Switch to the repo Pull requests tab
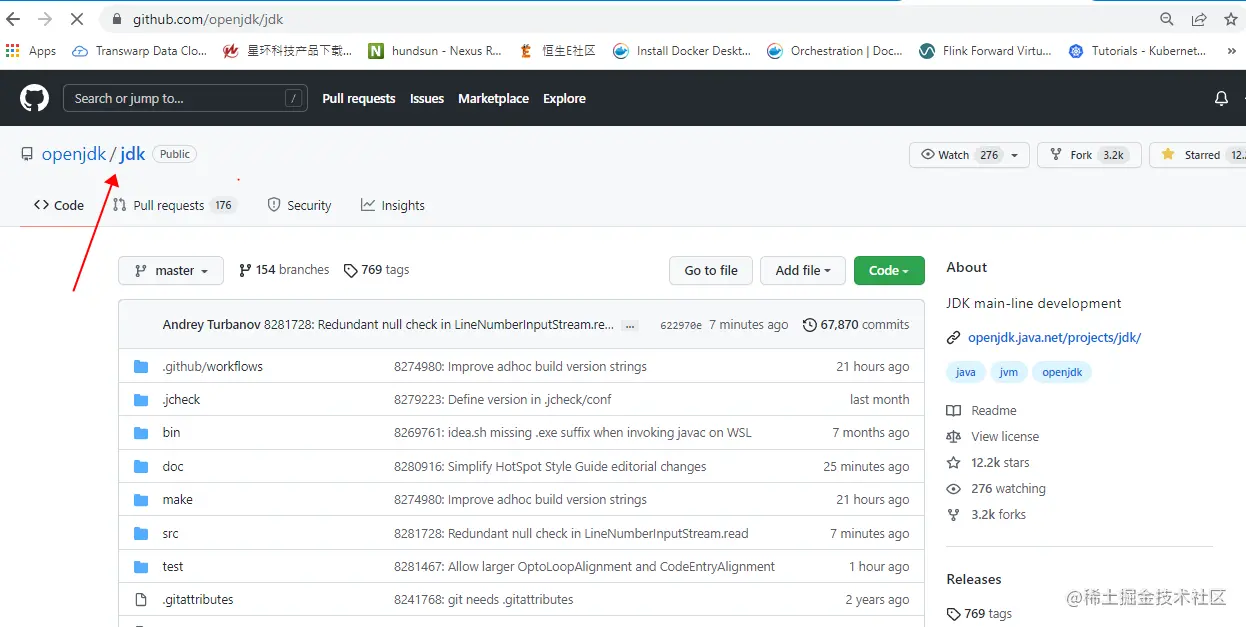Image resolution: width=1246 pixels, height=627 pixels. (174, 205)
